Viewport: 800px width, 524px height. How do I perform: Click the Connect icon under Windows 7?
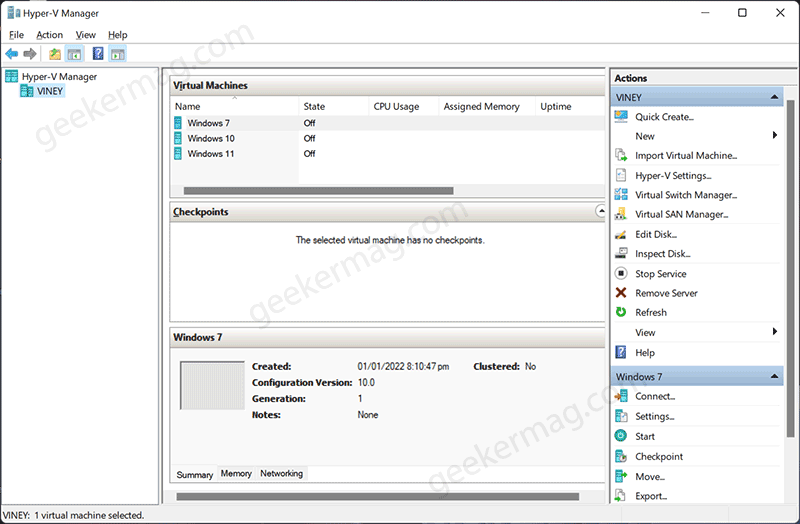coord(621,396)
